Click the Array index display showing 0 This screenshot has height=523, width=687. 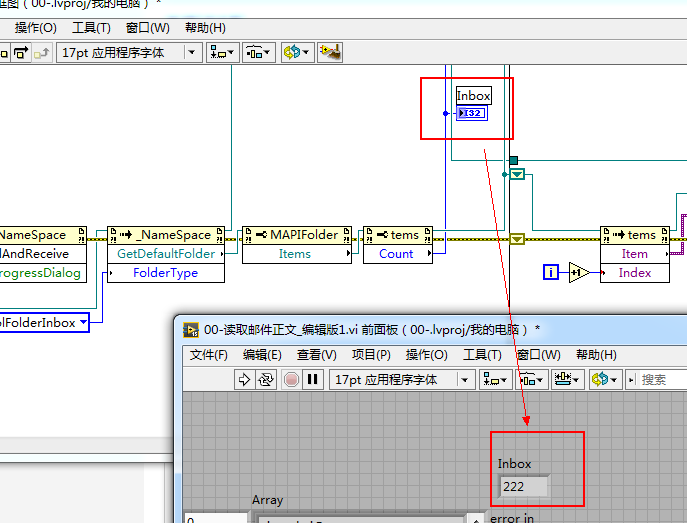[216, 518]
